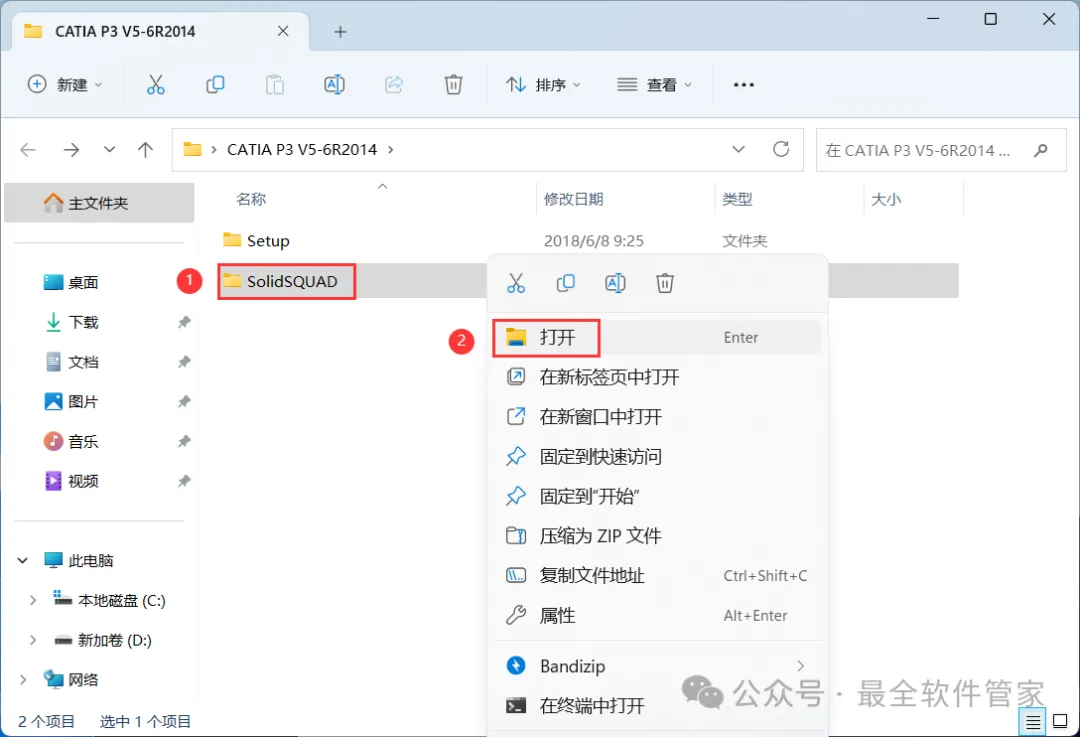Viewport: 1080px width, 737px height.
Task: Go up one folder level
Action: click(145, 149)
